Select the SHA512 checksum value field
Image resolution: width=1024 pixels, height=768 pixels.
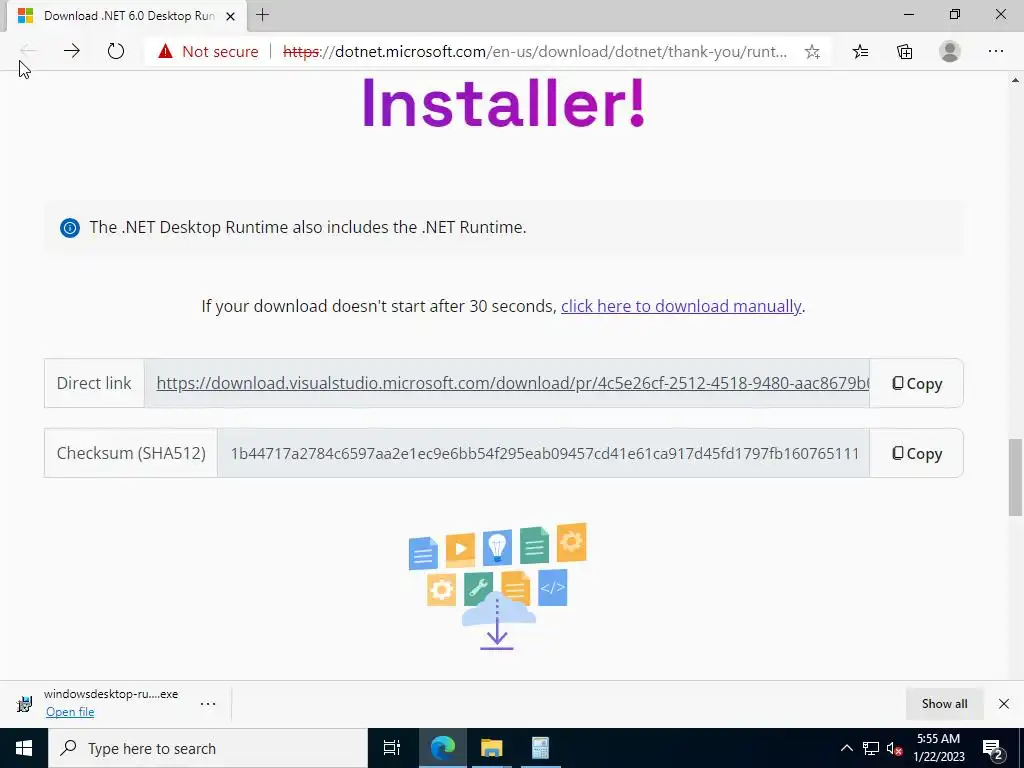(543, 453)
